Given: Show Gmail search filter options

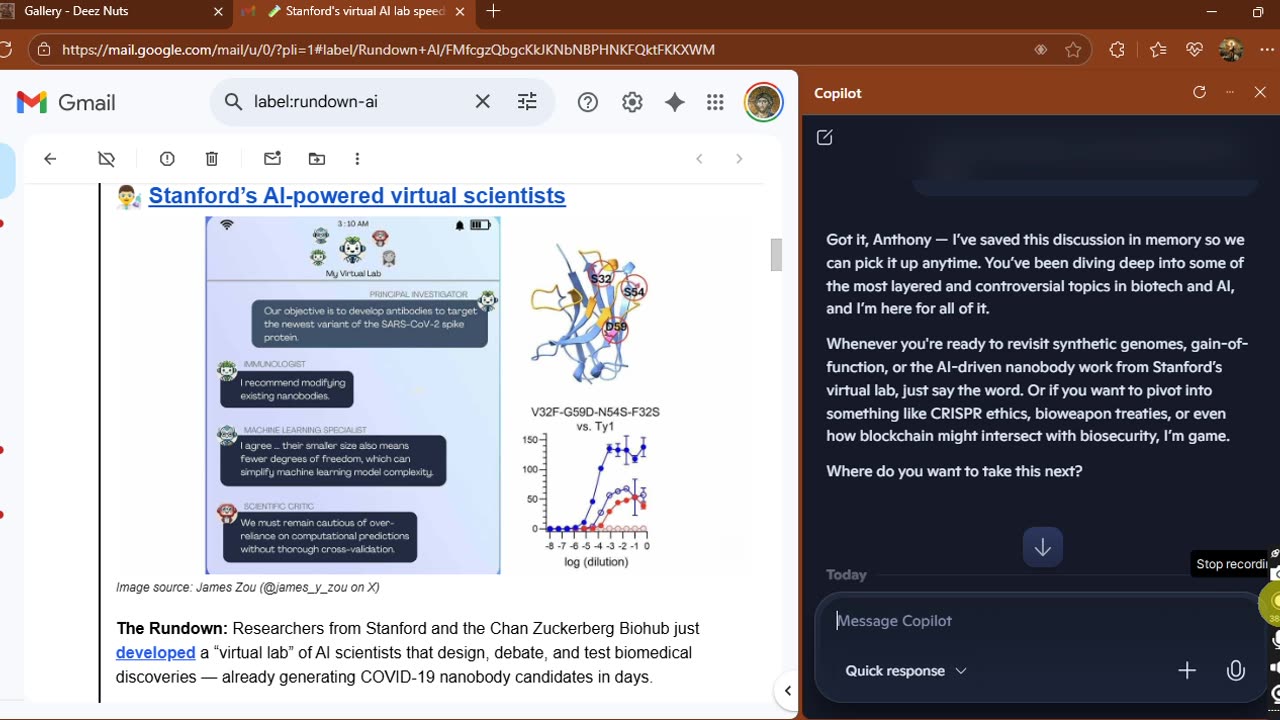Looking at the screenshot, I should point(527,102).
